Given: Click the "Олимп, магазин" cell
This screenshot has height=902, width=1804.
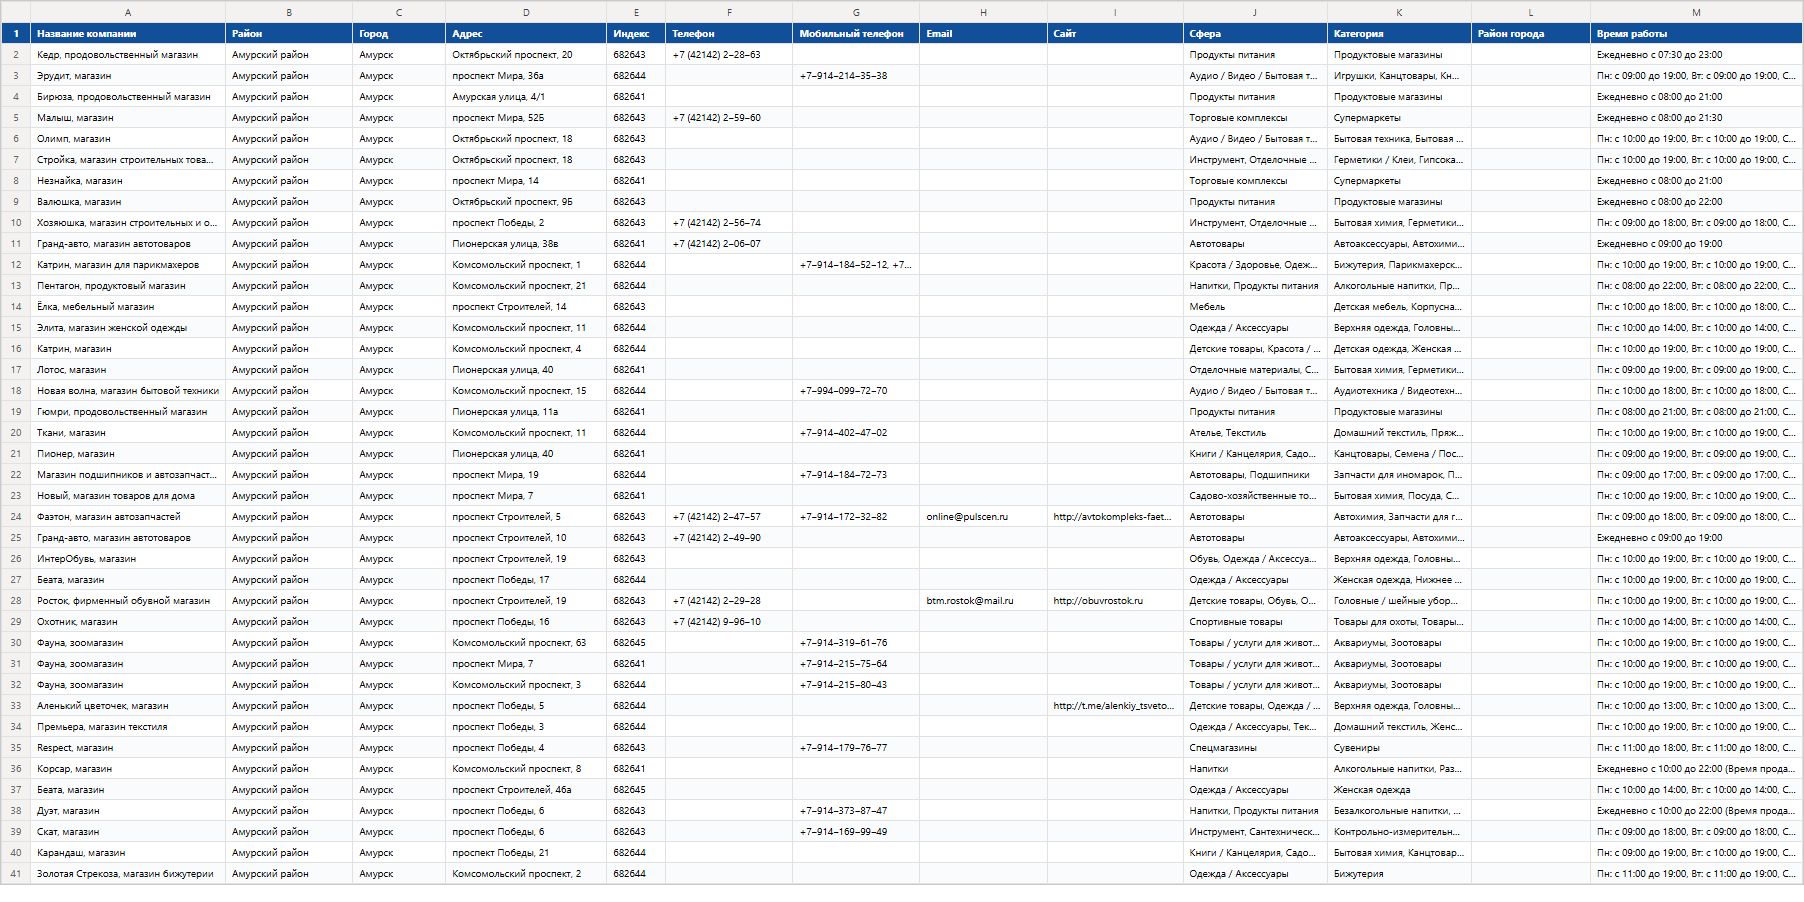Looking at the screenshot, I should pyautogui.click(x=128, y=139).
